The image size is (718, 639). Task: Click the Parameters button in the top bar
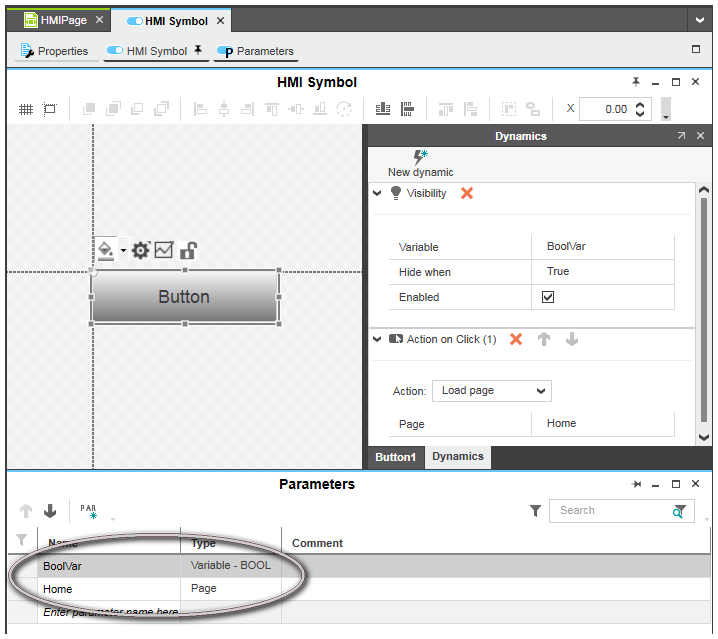click(256, 51)
